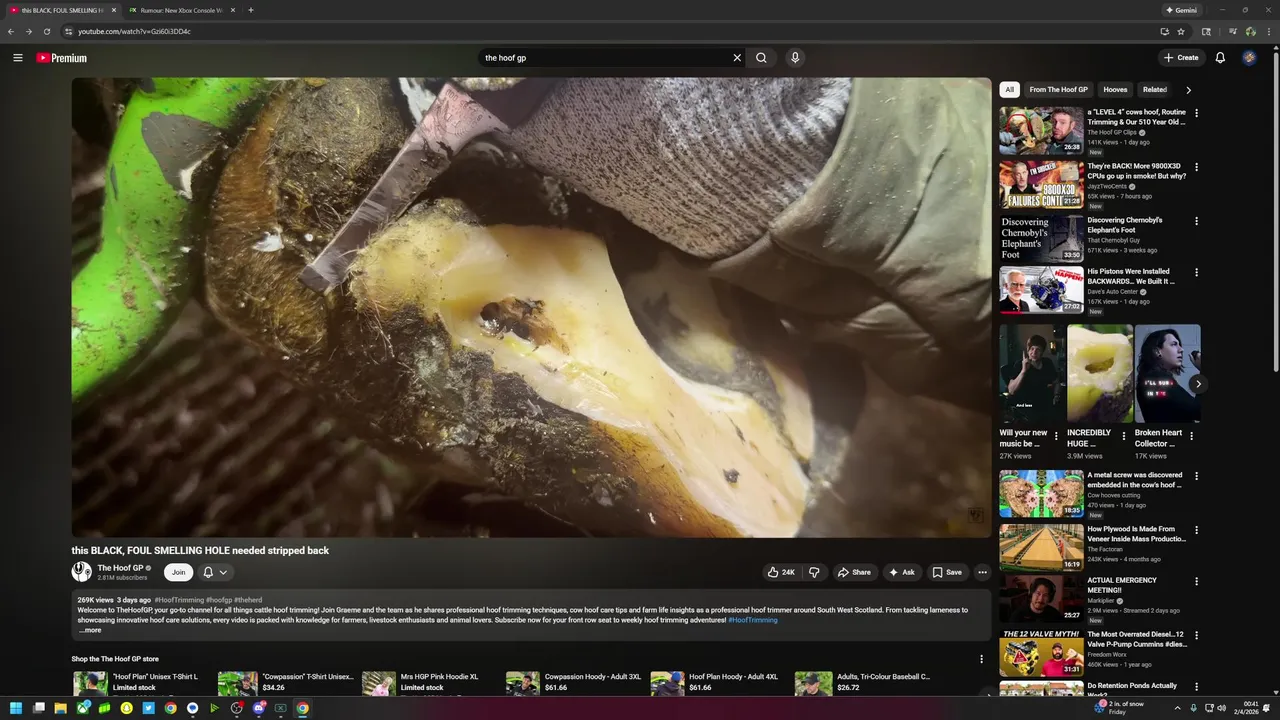Screen dimensions: 1280x720
Task: Open LEVEL 4 cows hoof video thumbnail
Action: click(1041, 130)
